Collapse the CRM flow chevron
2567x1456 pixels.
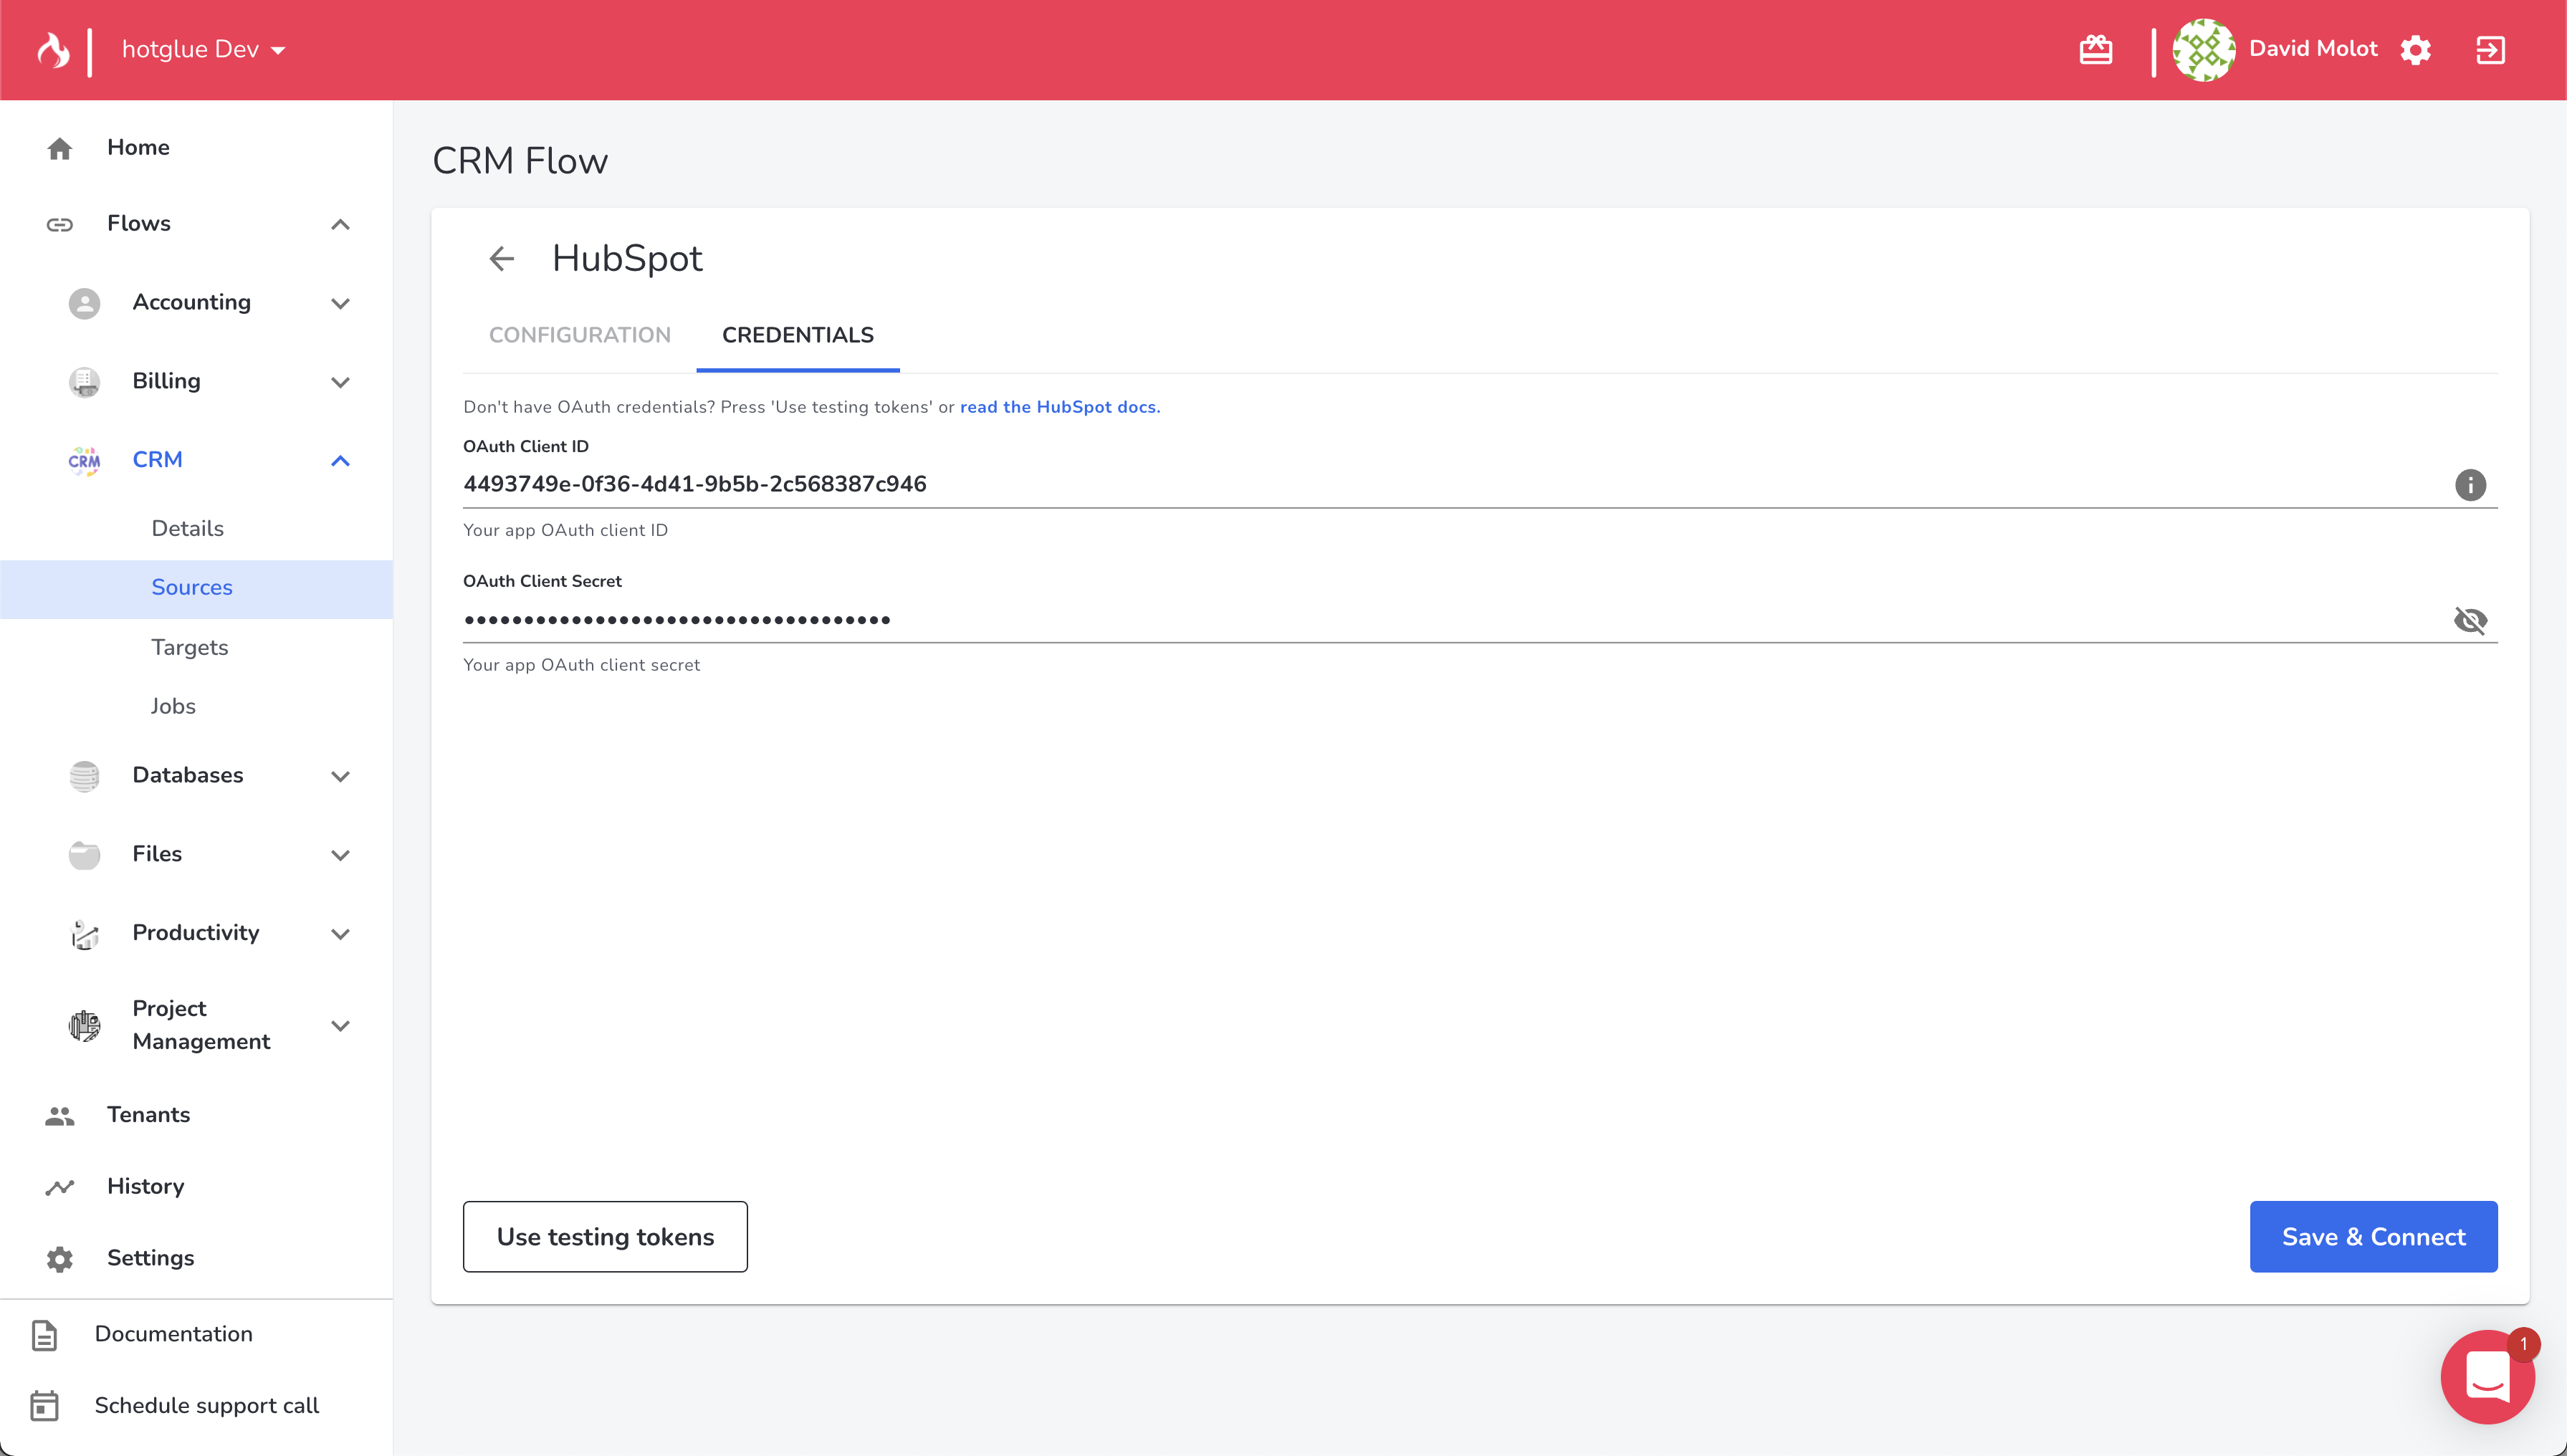pos(340,461)
